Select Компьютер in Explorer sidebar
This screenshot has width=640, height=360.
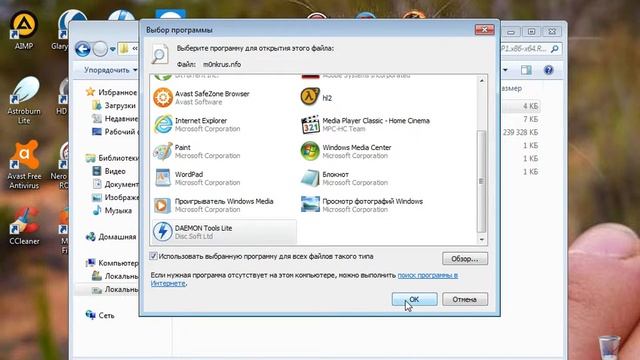pyautogui.click(x=112, y=263)
